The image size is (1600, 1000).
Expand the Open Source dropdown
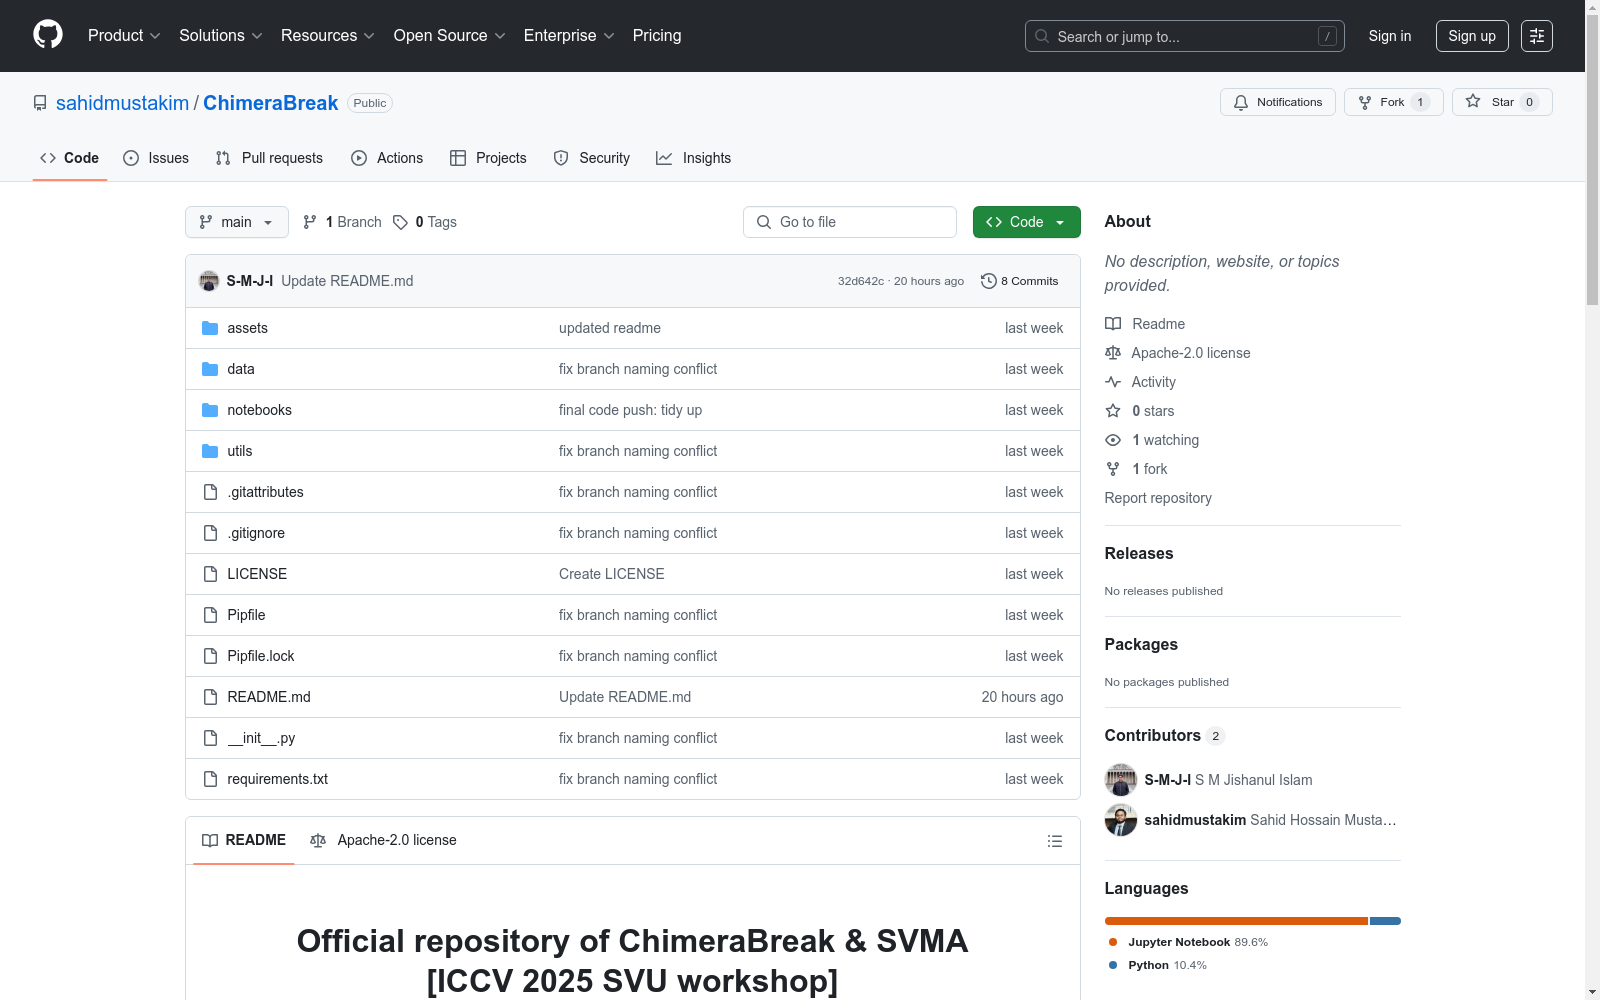click(x=450, y=36)
